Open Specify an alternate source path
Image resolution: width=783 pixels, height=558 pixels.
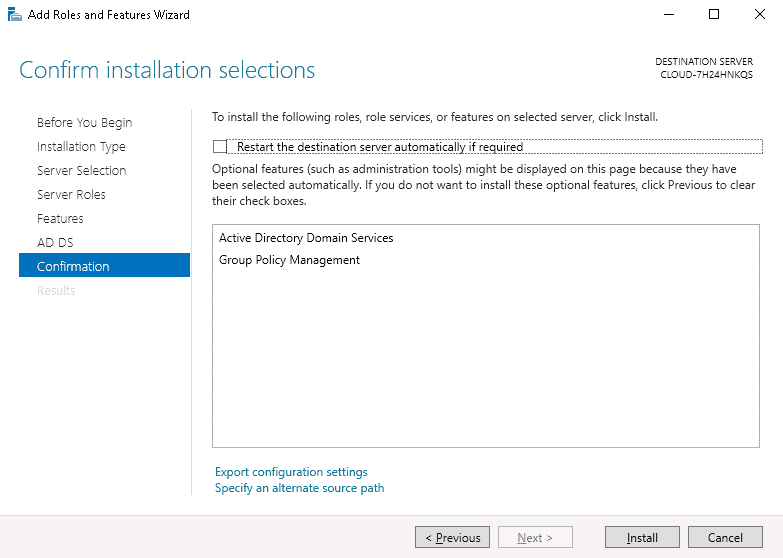coord(300,488)
